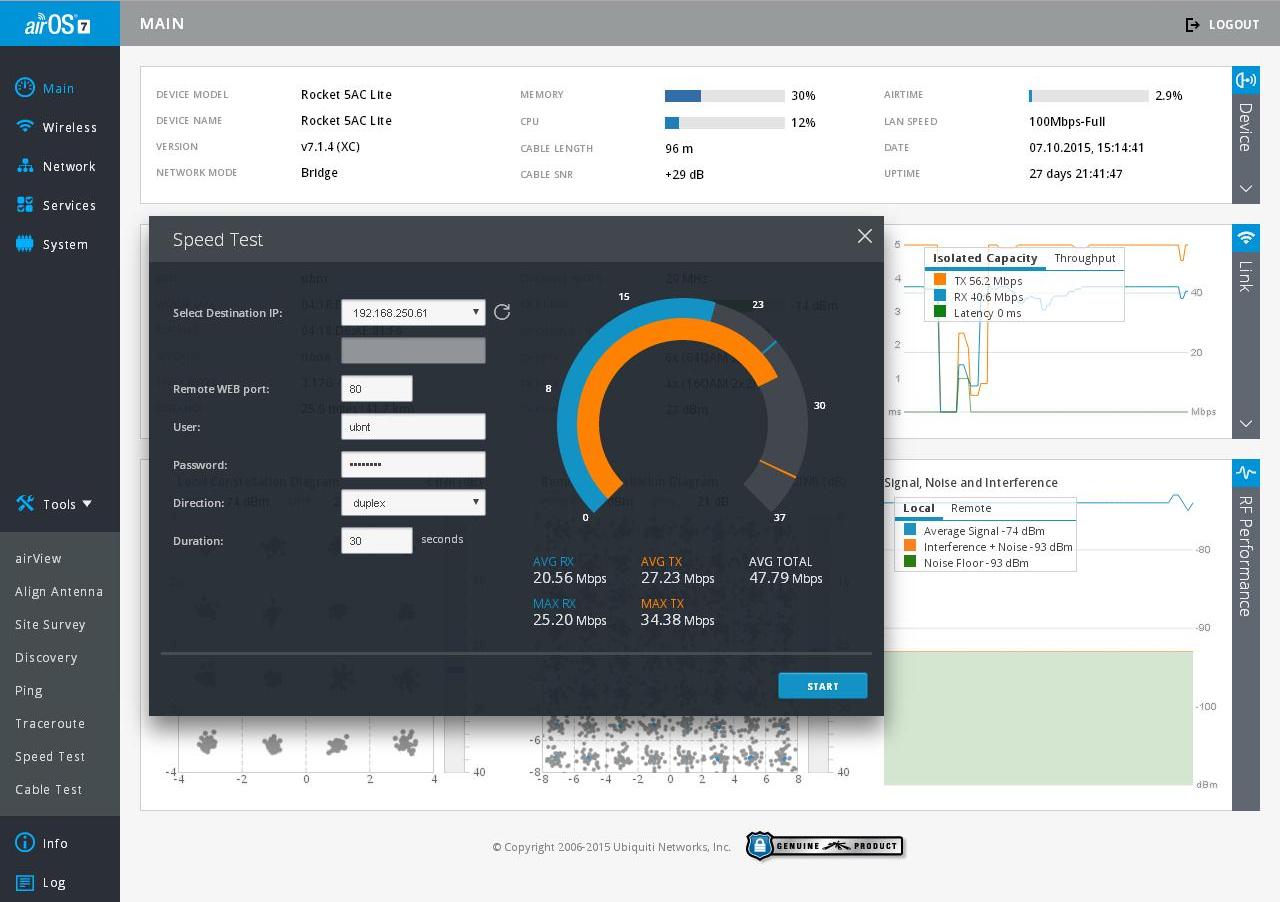
Task: Open the Wireless menu item
Action: point(70,127)
